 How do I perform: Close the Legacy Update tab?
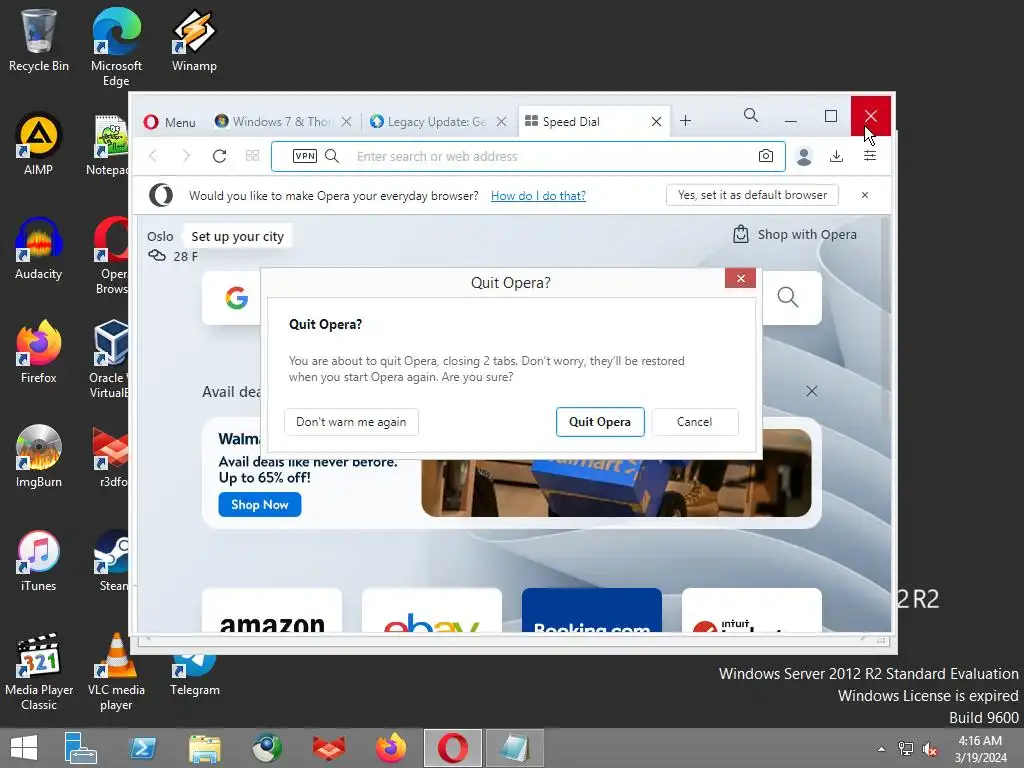click(x=502, y=122)
